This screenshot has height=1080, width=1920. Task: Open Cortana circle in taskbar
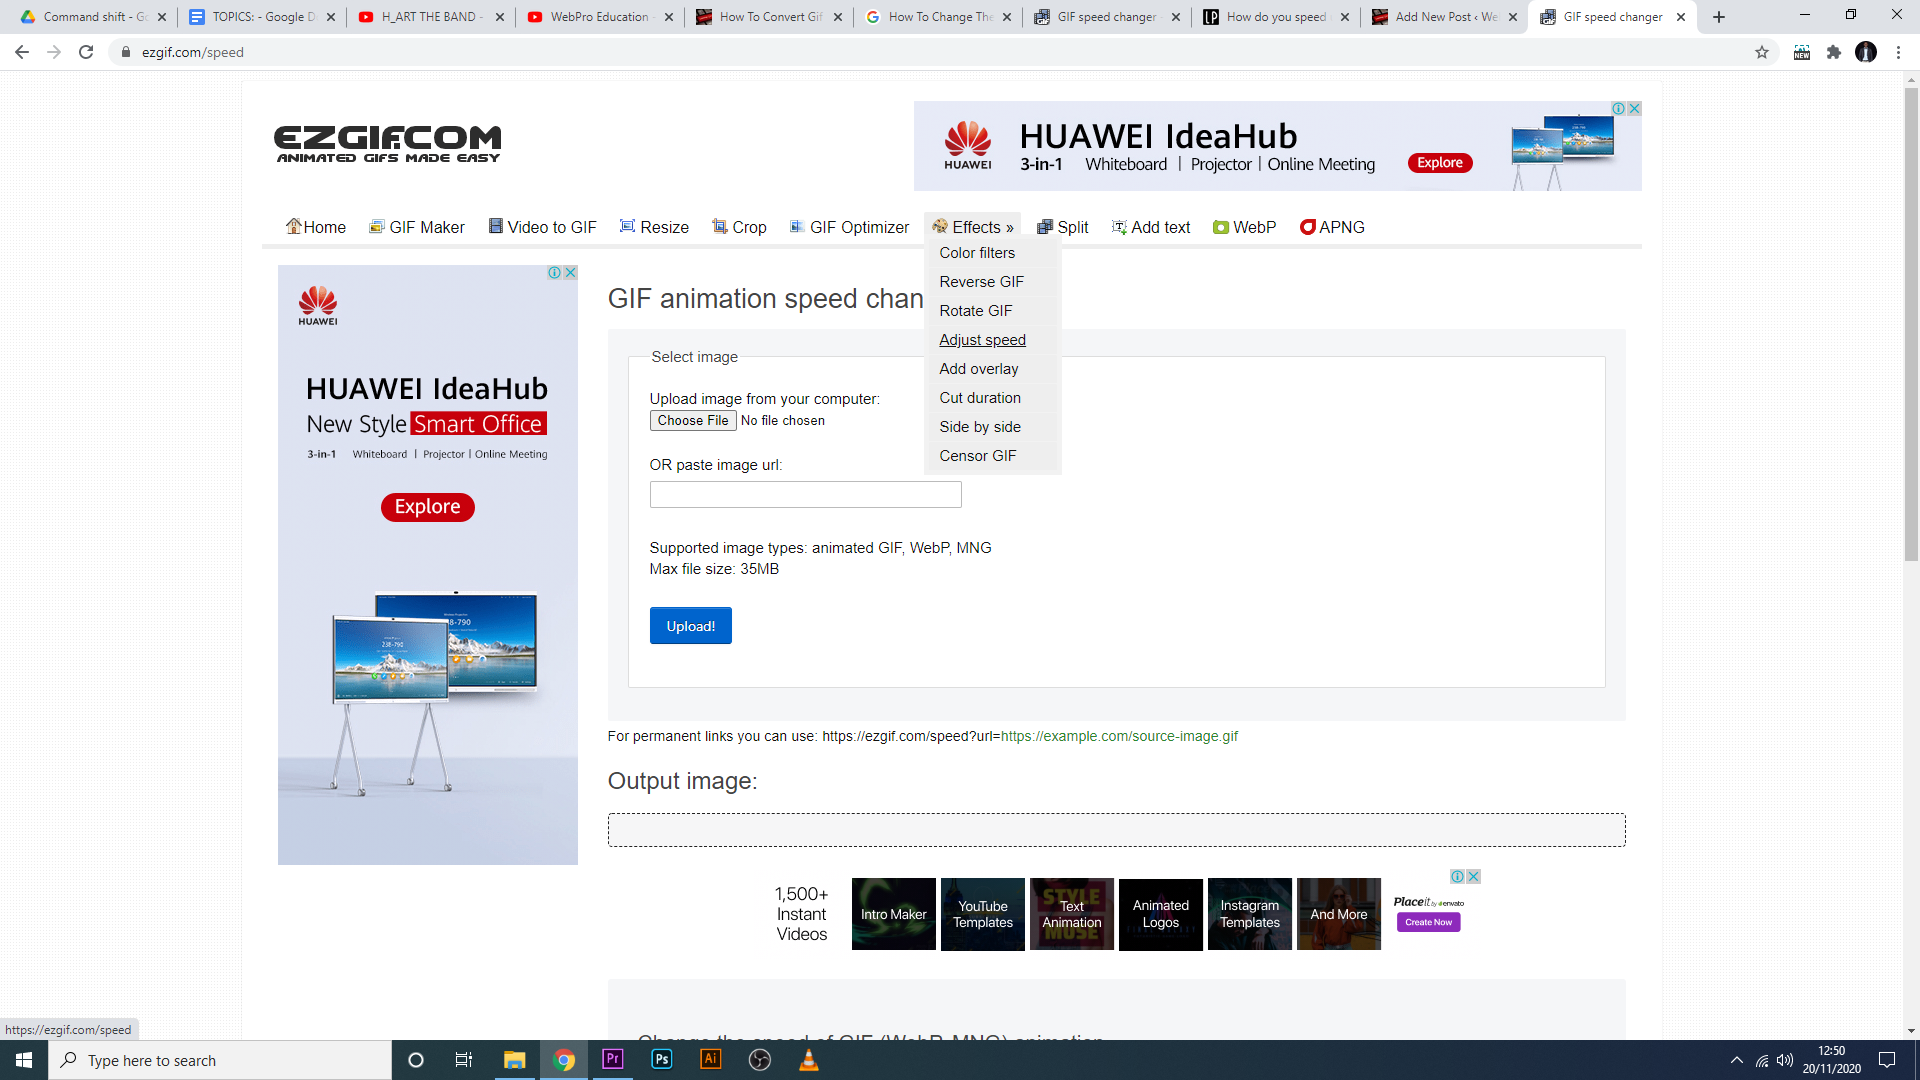(416, 1060)
